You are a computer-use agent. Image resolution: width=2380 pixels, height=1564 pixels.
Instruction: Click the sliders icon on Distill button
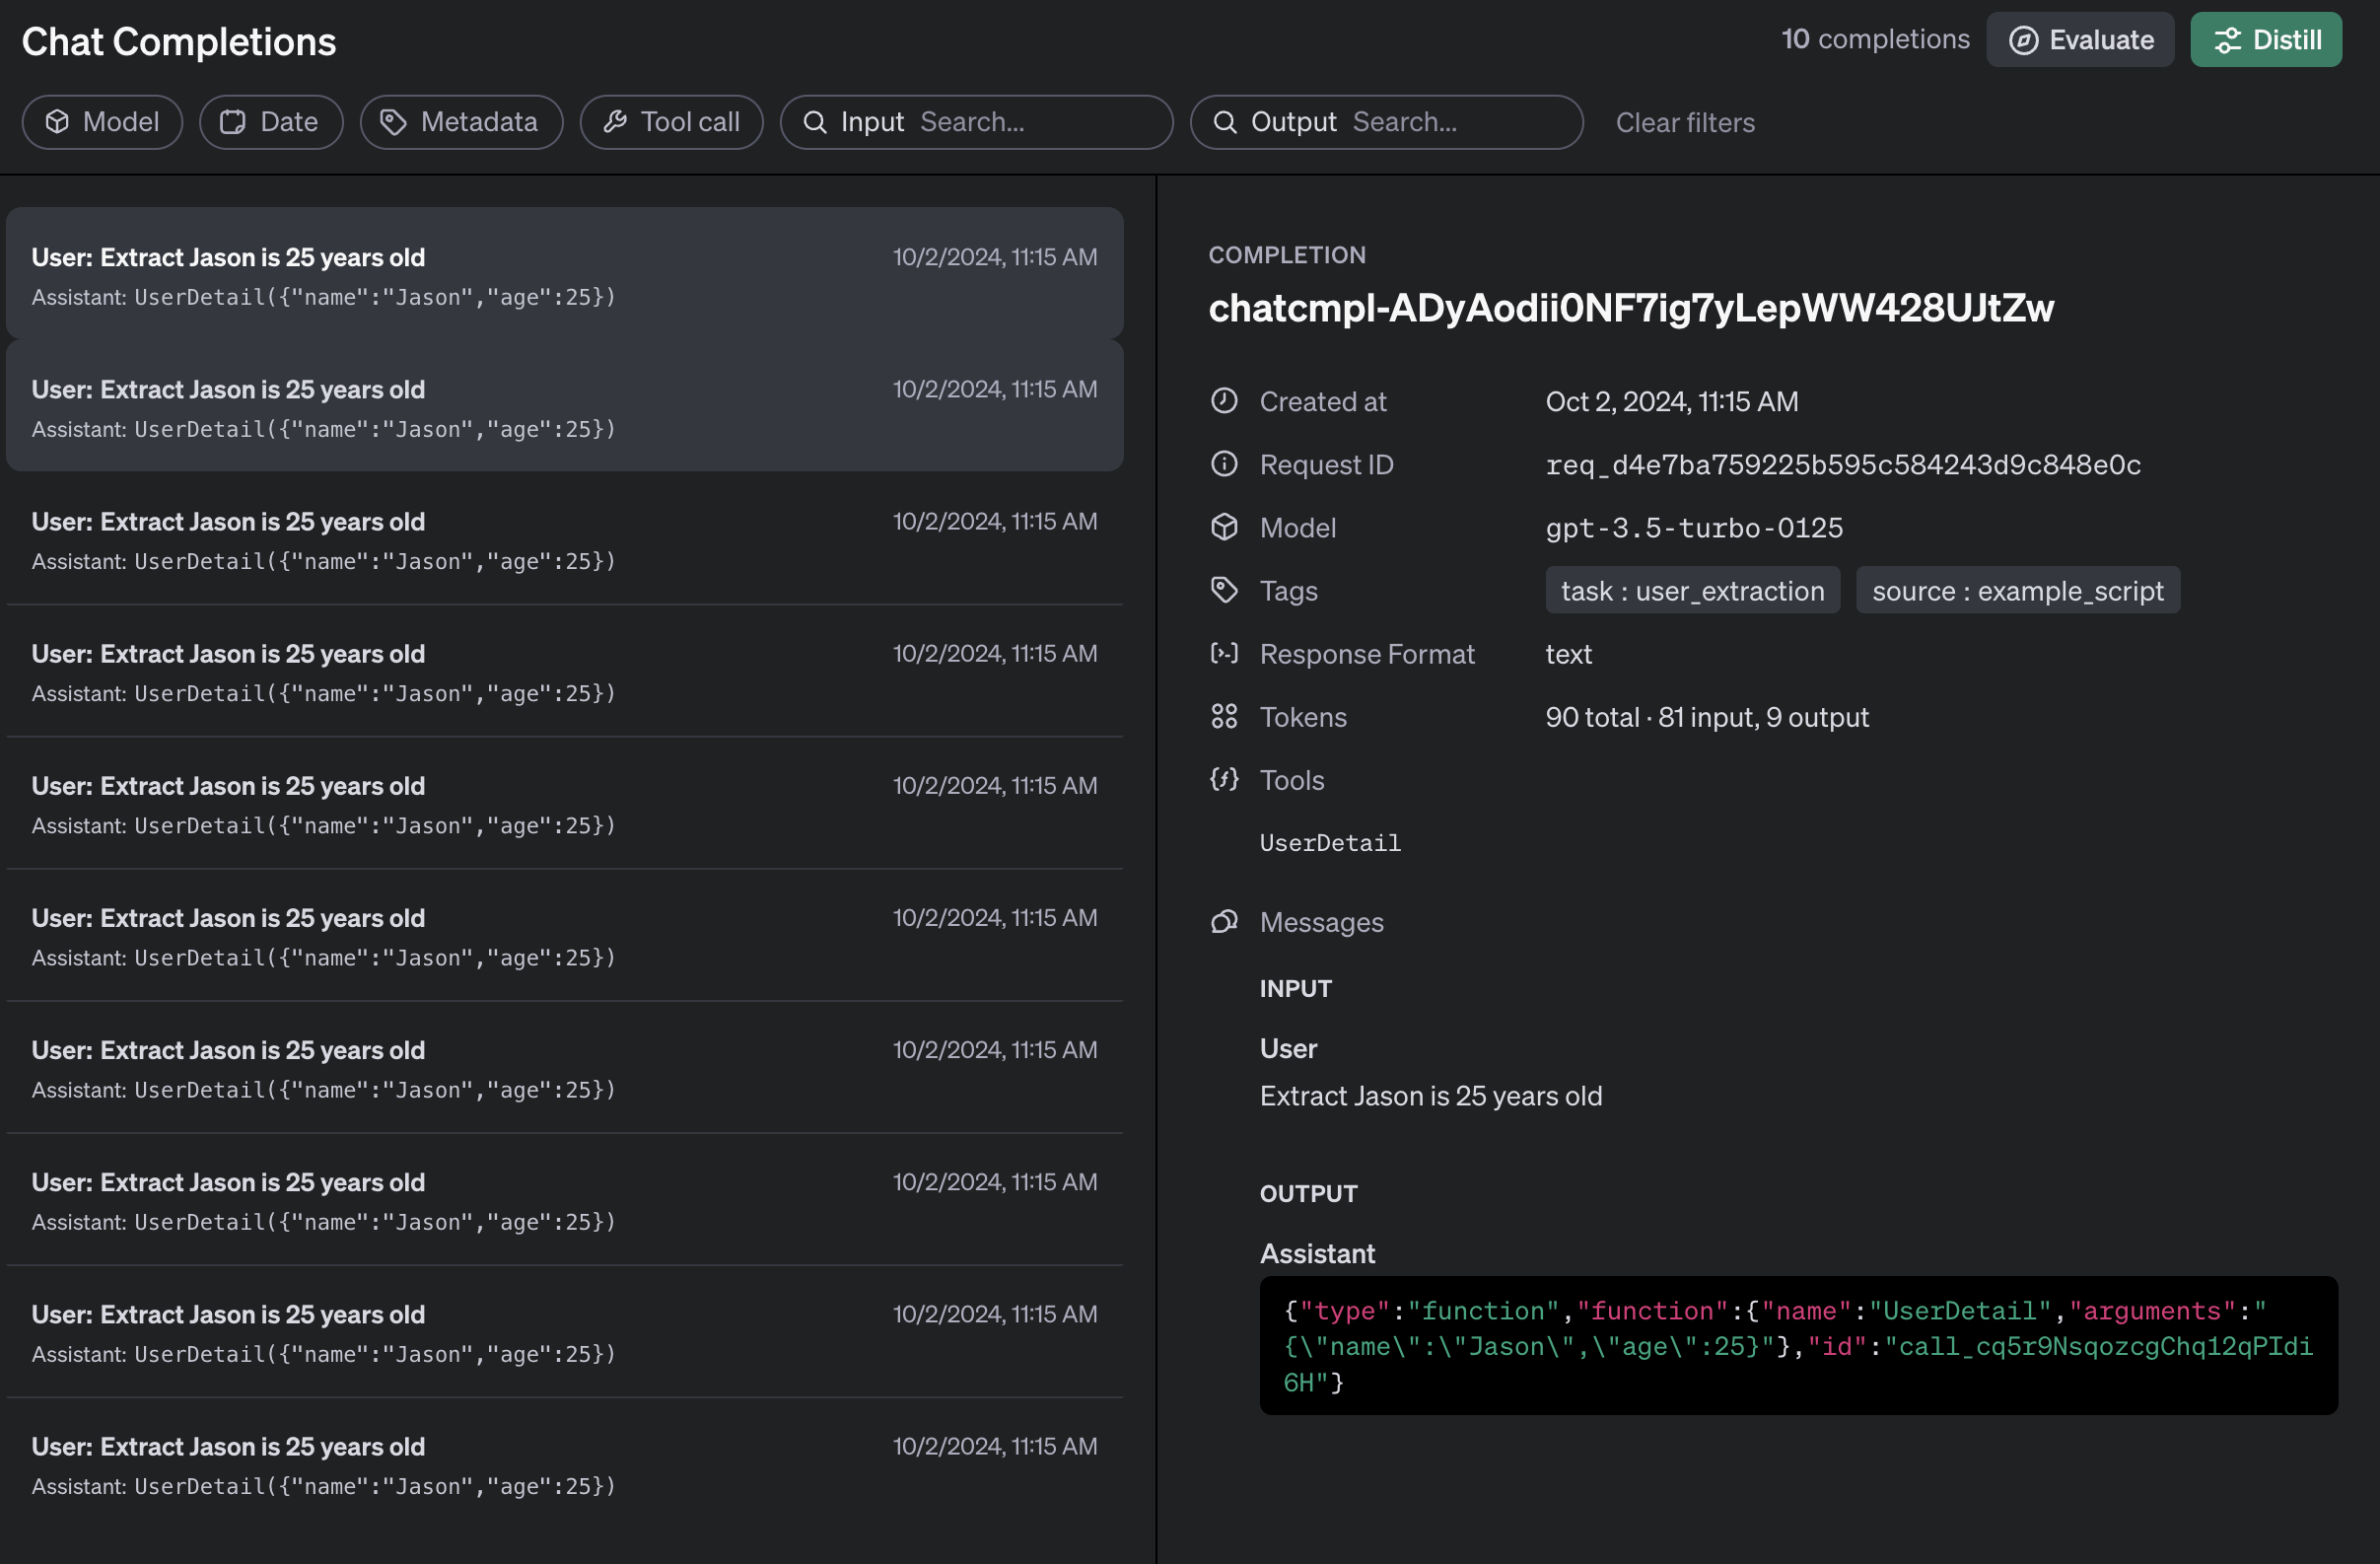click(2227, 40)
